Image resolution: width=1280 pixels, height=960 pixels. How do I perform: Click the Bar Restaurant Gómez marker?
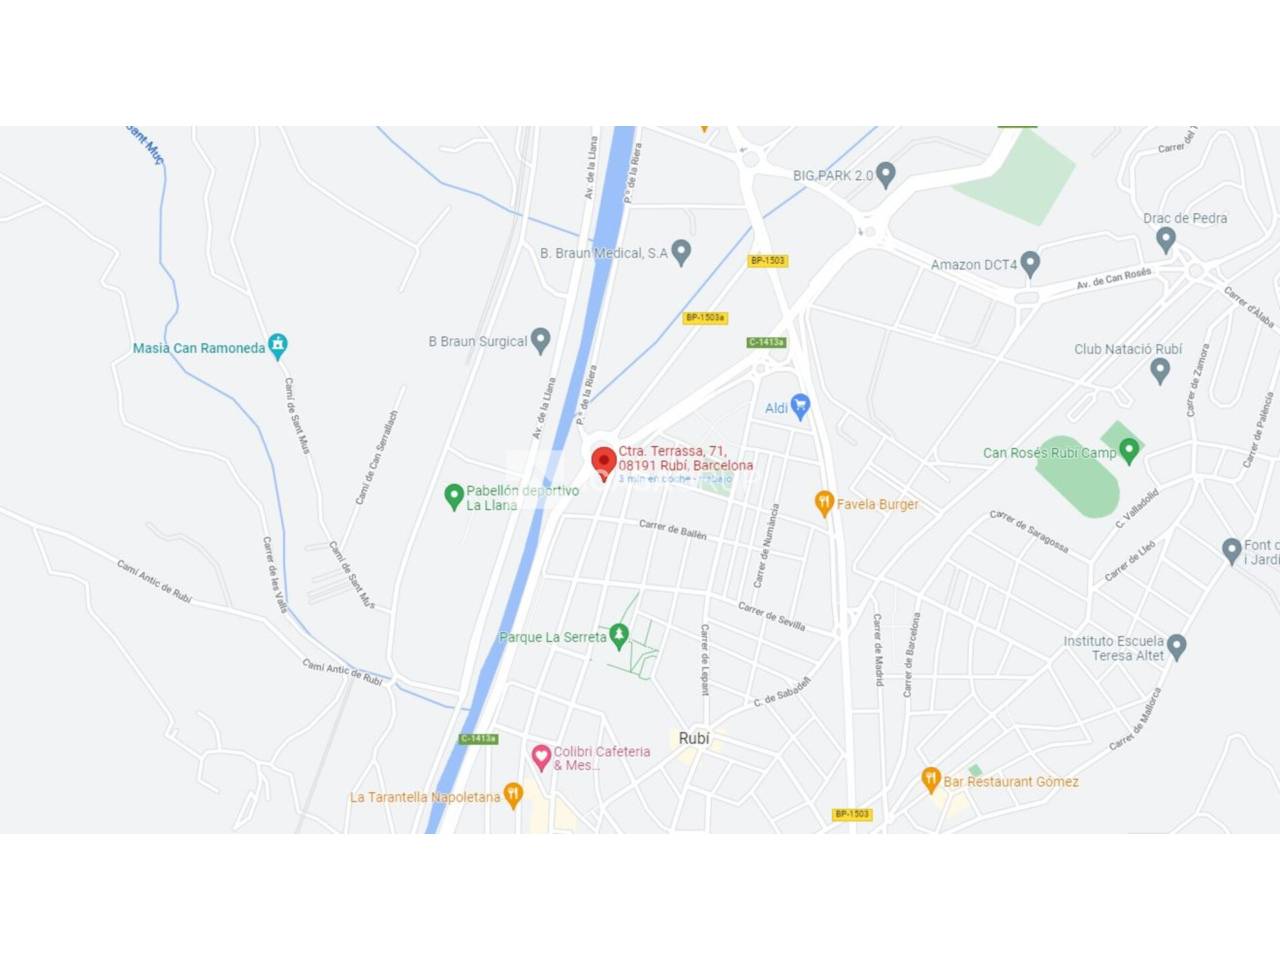tap(931, 779)
